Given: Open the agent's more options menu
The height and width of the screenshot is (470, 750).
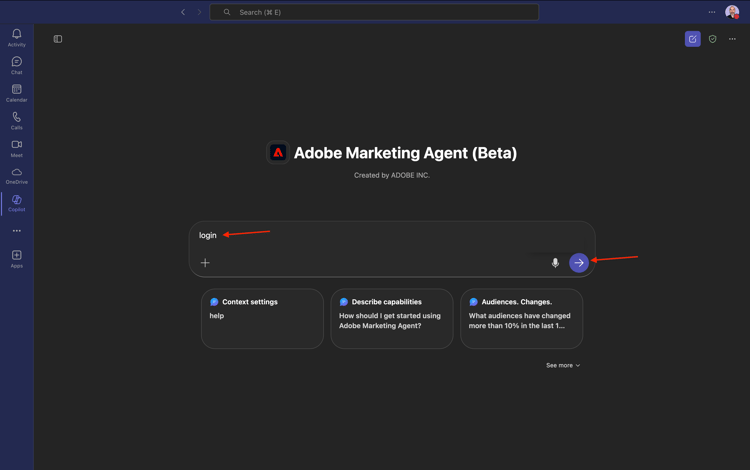Looking at the screenshot, I should [x=732, y=39].
